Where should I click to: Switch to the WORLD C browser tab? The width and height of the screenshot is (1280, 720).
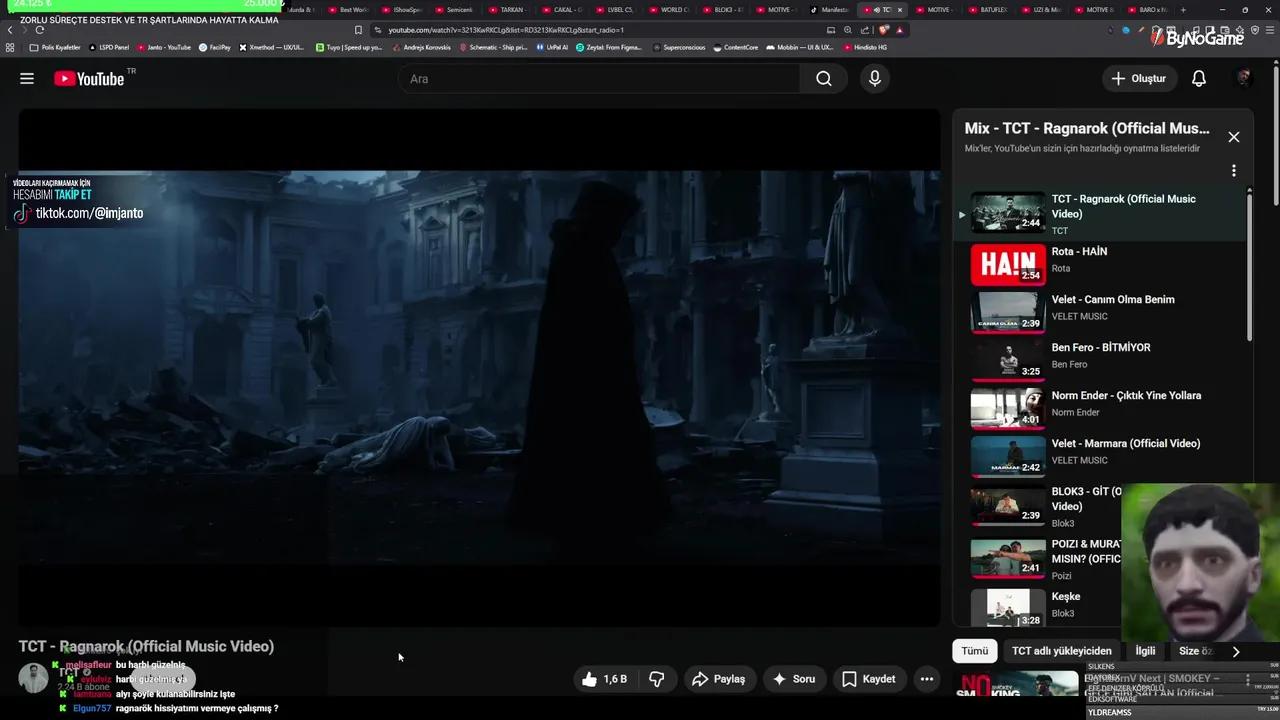668,10
